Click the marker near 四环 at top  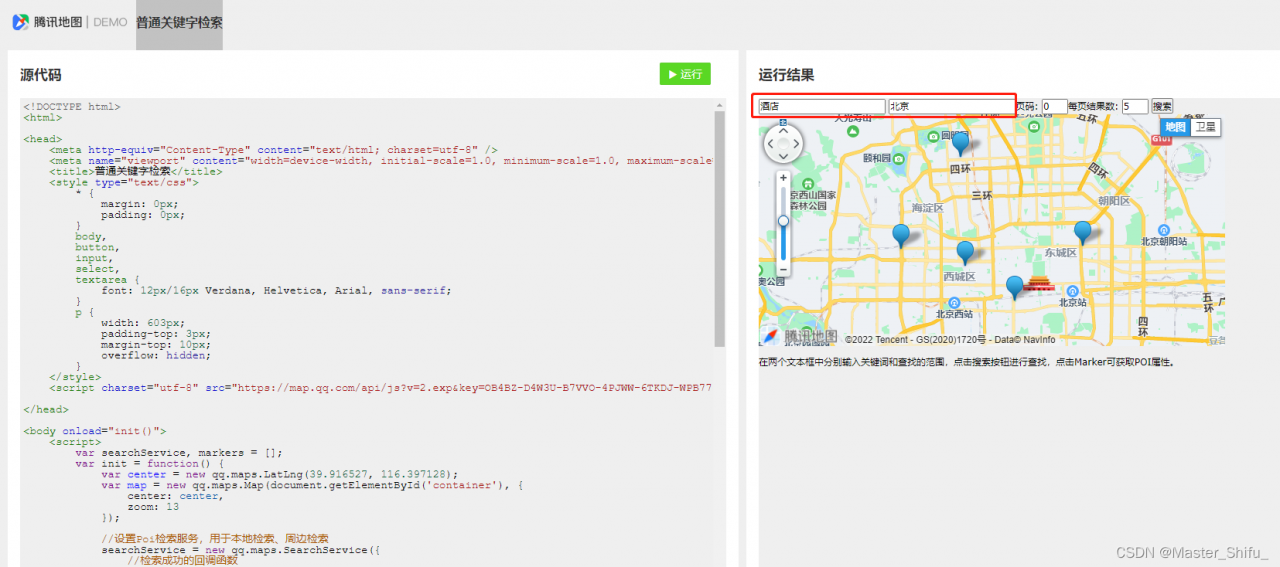(961, 144)
